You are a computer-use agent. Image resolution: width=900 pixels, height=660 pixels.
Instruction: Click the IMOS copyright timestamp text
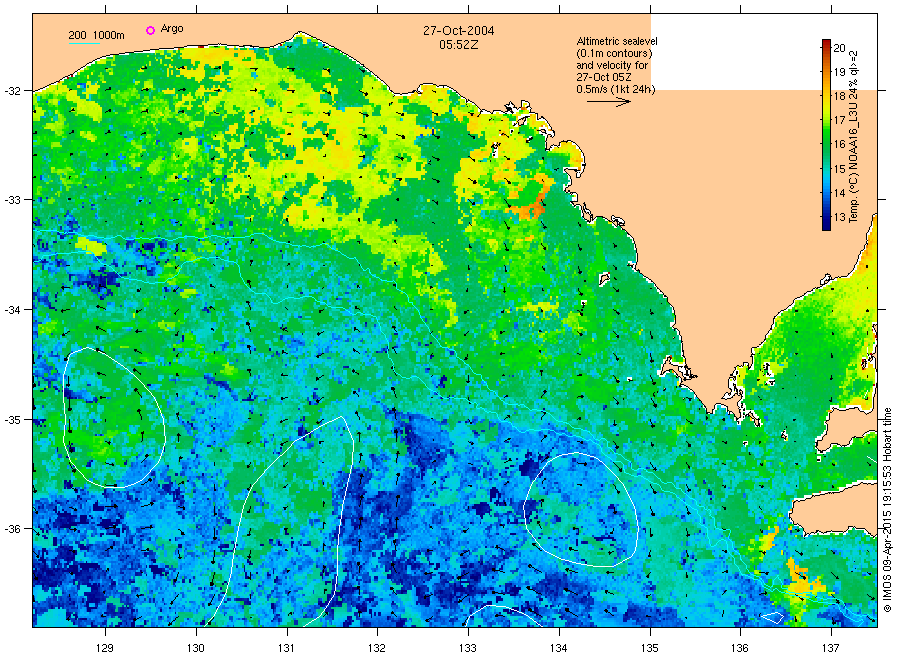[x=887, y=510]
